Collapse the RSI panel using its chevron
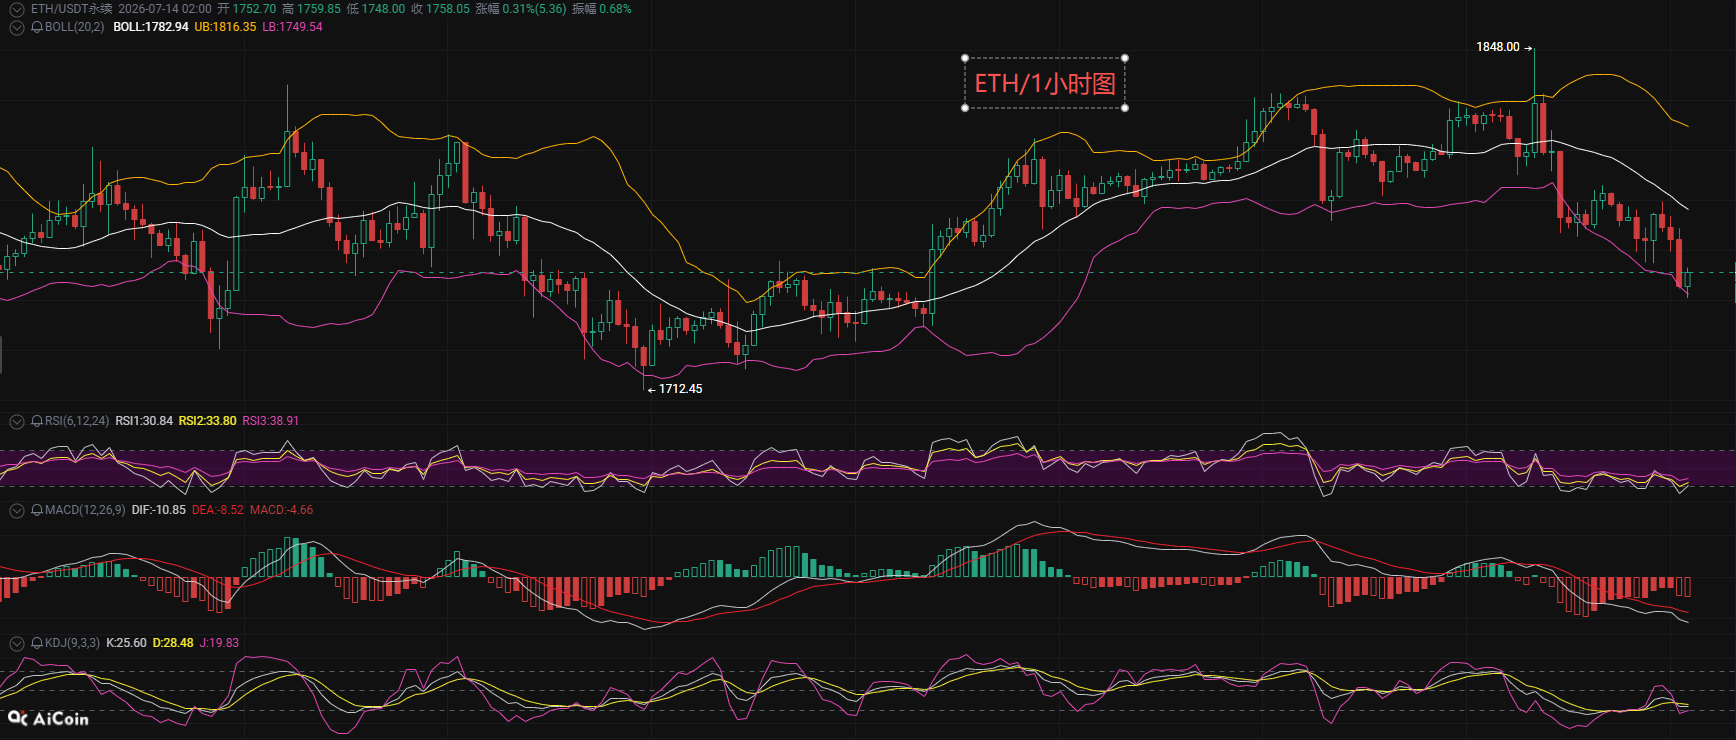This screenshot has width=1736, height=740. pyautogui.click(x=16, y=421)
